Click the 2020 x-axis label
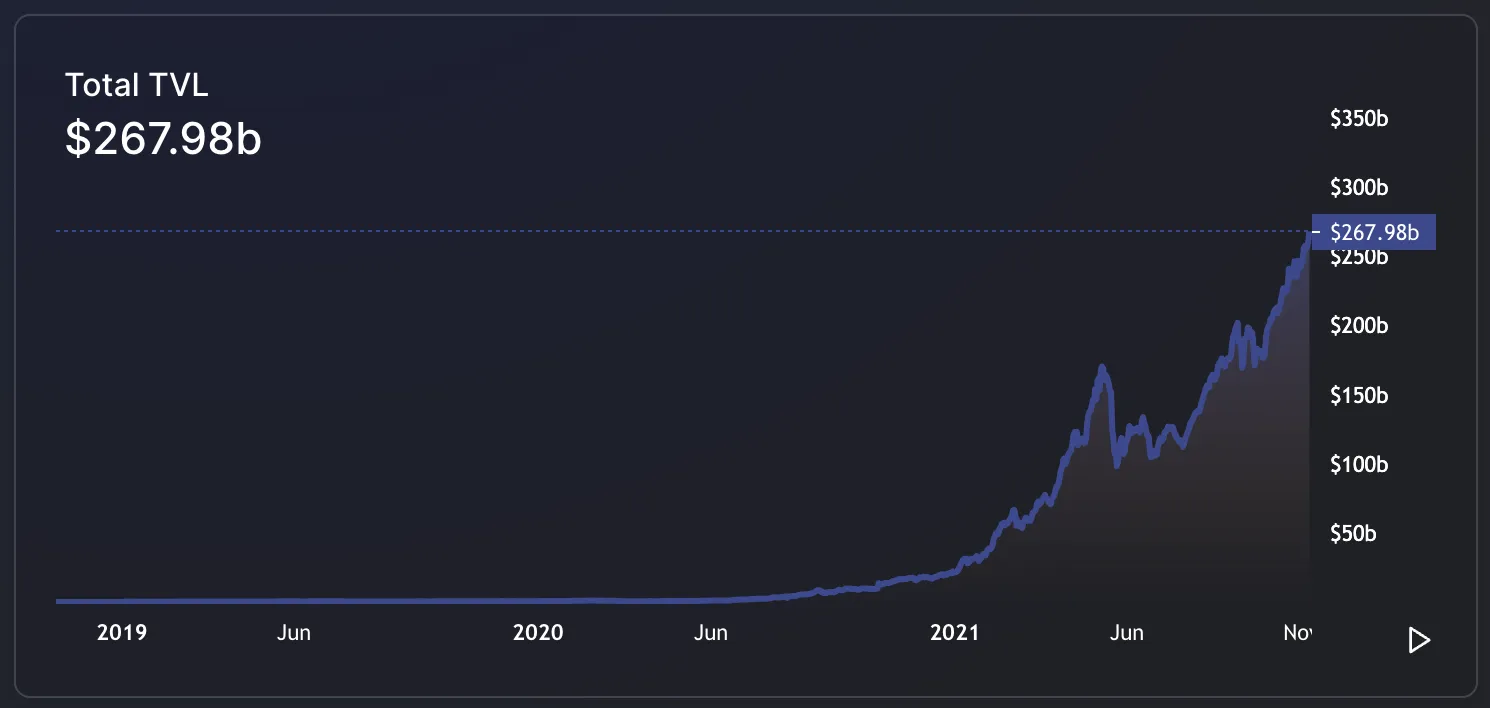The width and height of the screenshot is (1490, 708). (538, 633)
